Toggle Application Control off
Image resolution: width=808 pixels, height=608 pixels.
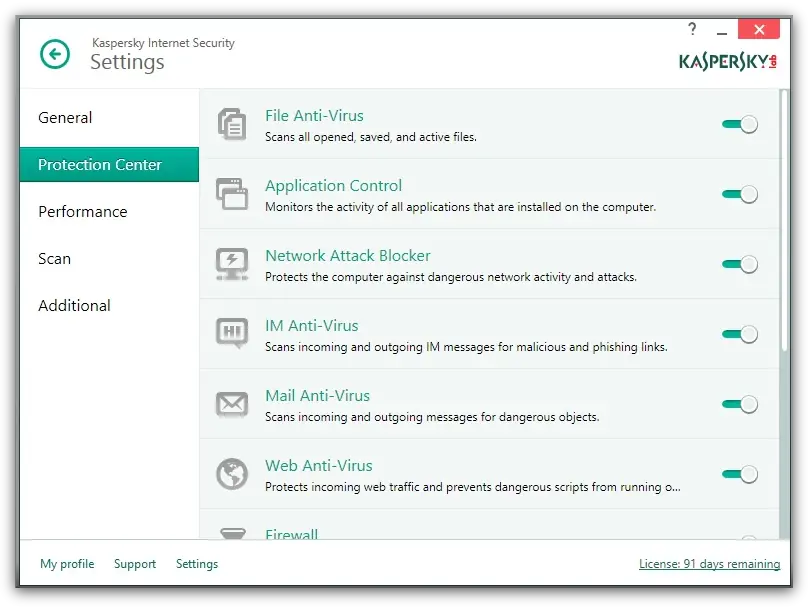(x=740, y=194)
